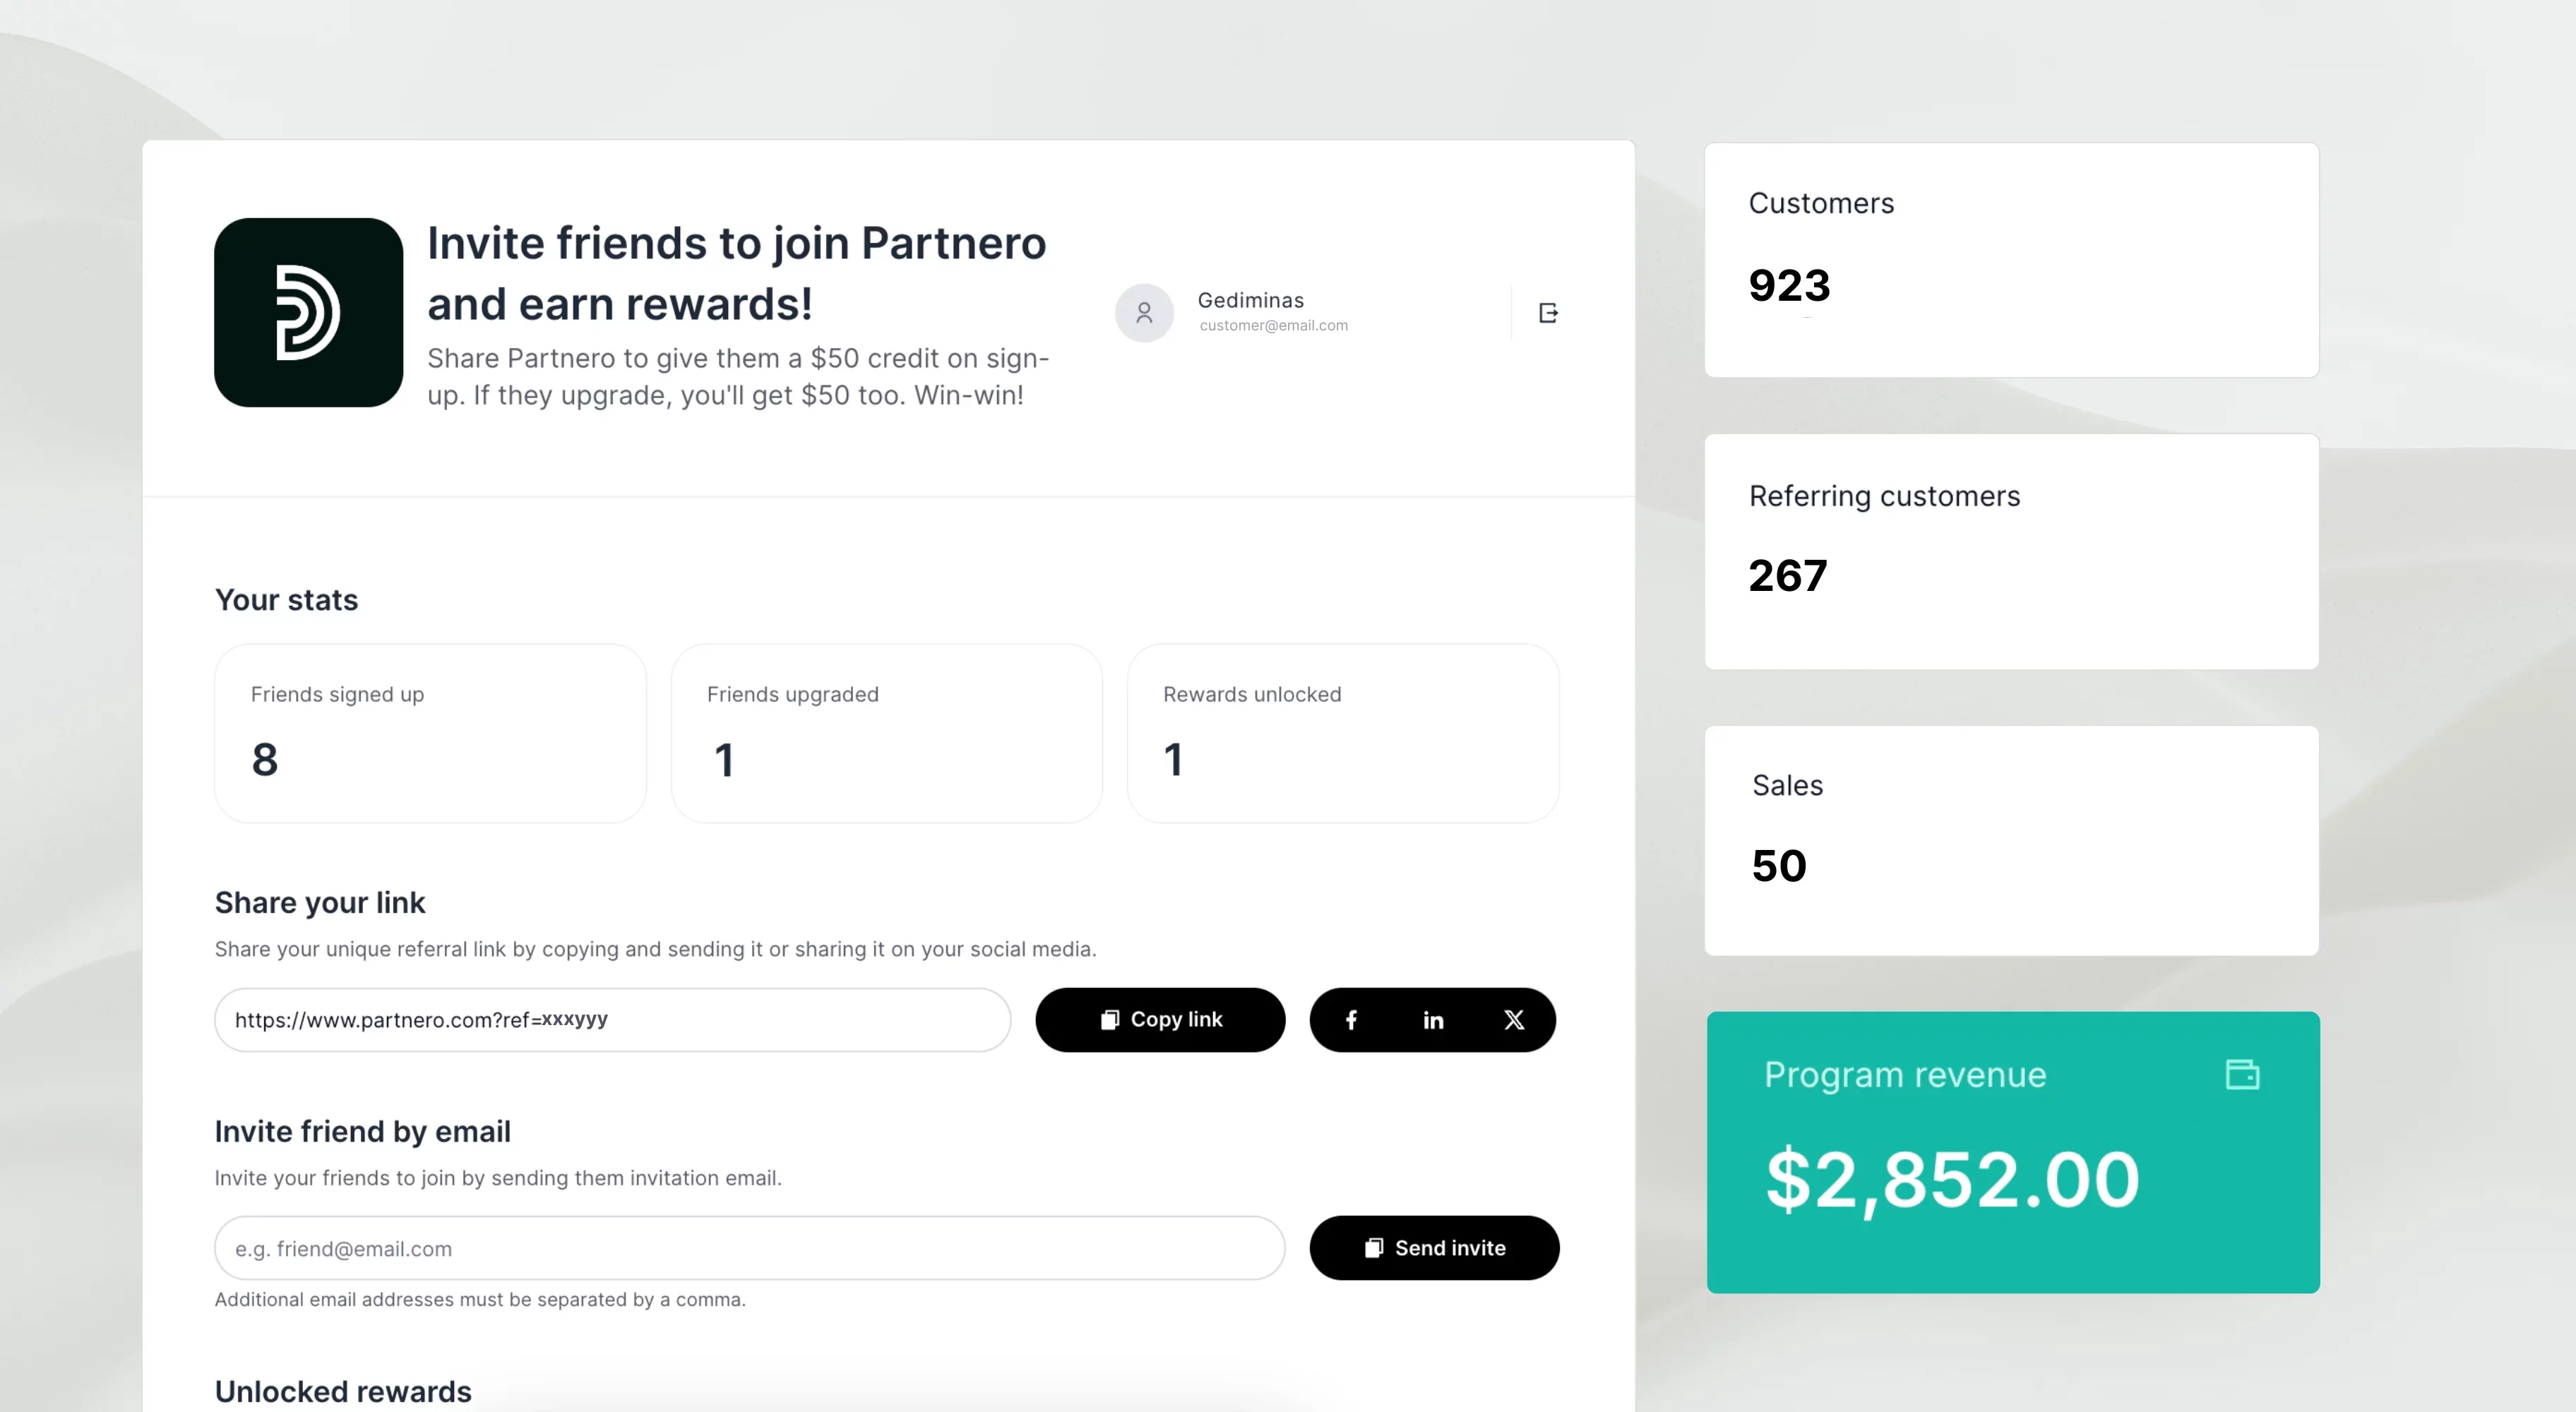Screen dimensions: 2576x1412
Task: Open the Friends signed up stat card
Action: click(430, 733)
